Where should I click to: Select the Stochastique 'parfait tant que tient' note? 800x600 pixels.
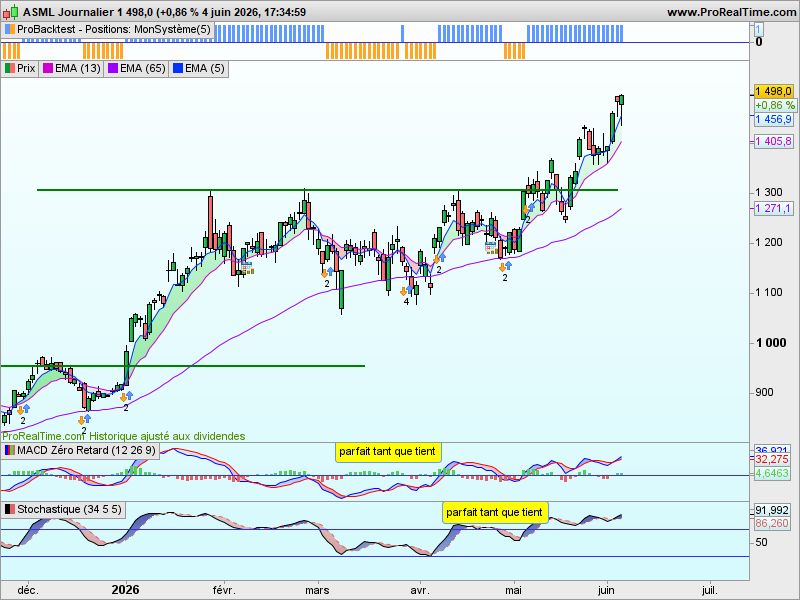[x=494, y=512]
